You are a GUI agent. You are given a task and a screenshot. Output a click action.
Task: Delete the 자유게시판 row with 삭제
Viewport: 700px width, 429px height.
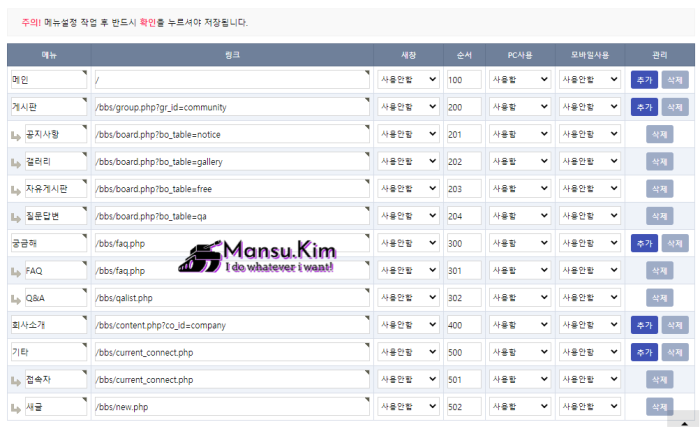[x=659, y=189]
